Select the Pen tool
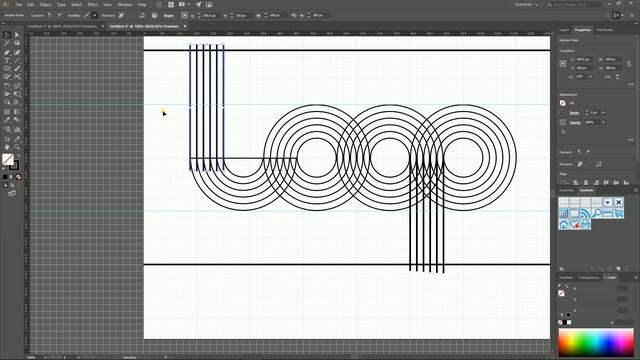The height and width of the screenshot is (360, 640). pos(7,52)
